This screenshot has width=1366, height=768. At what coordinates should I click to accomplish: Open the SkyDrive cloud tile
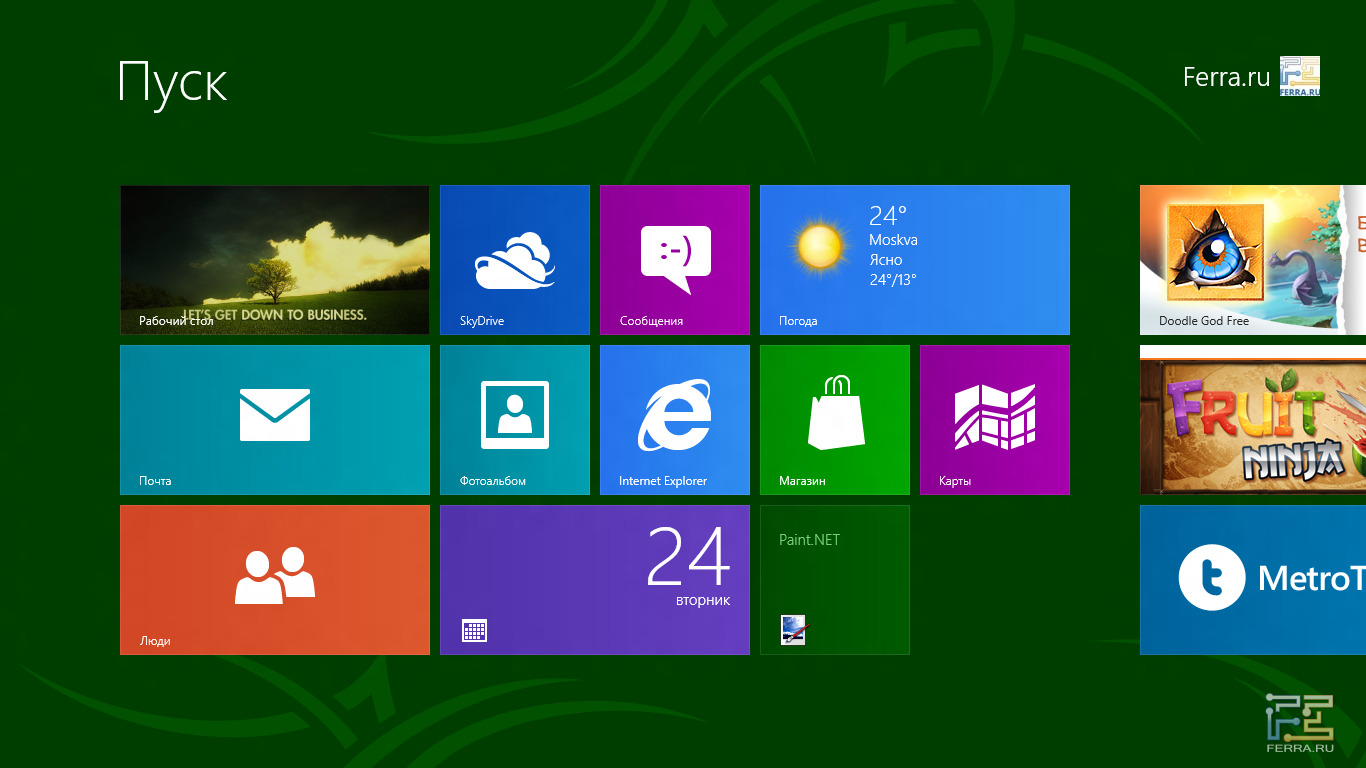click(x=514, y=260)
